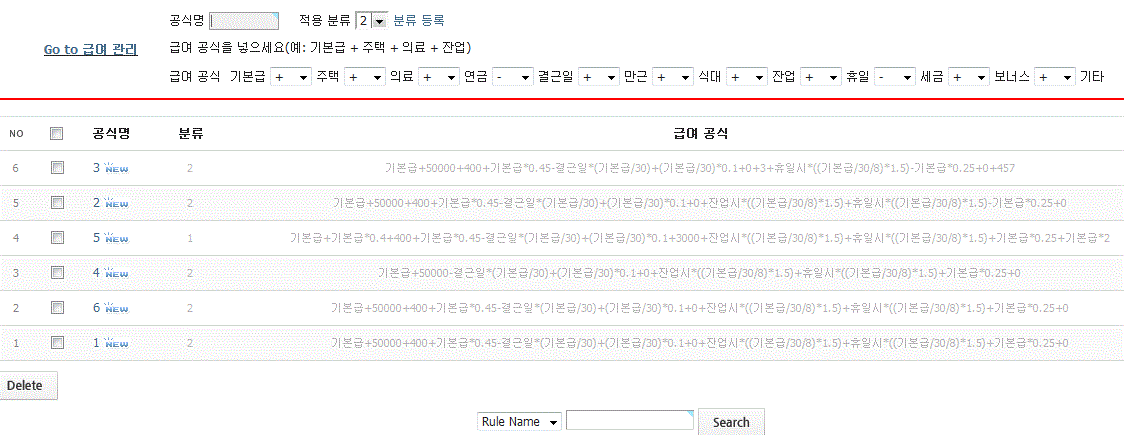
Task: Open the minus operator dropdown after 휴일
Action: click(895, 77)
